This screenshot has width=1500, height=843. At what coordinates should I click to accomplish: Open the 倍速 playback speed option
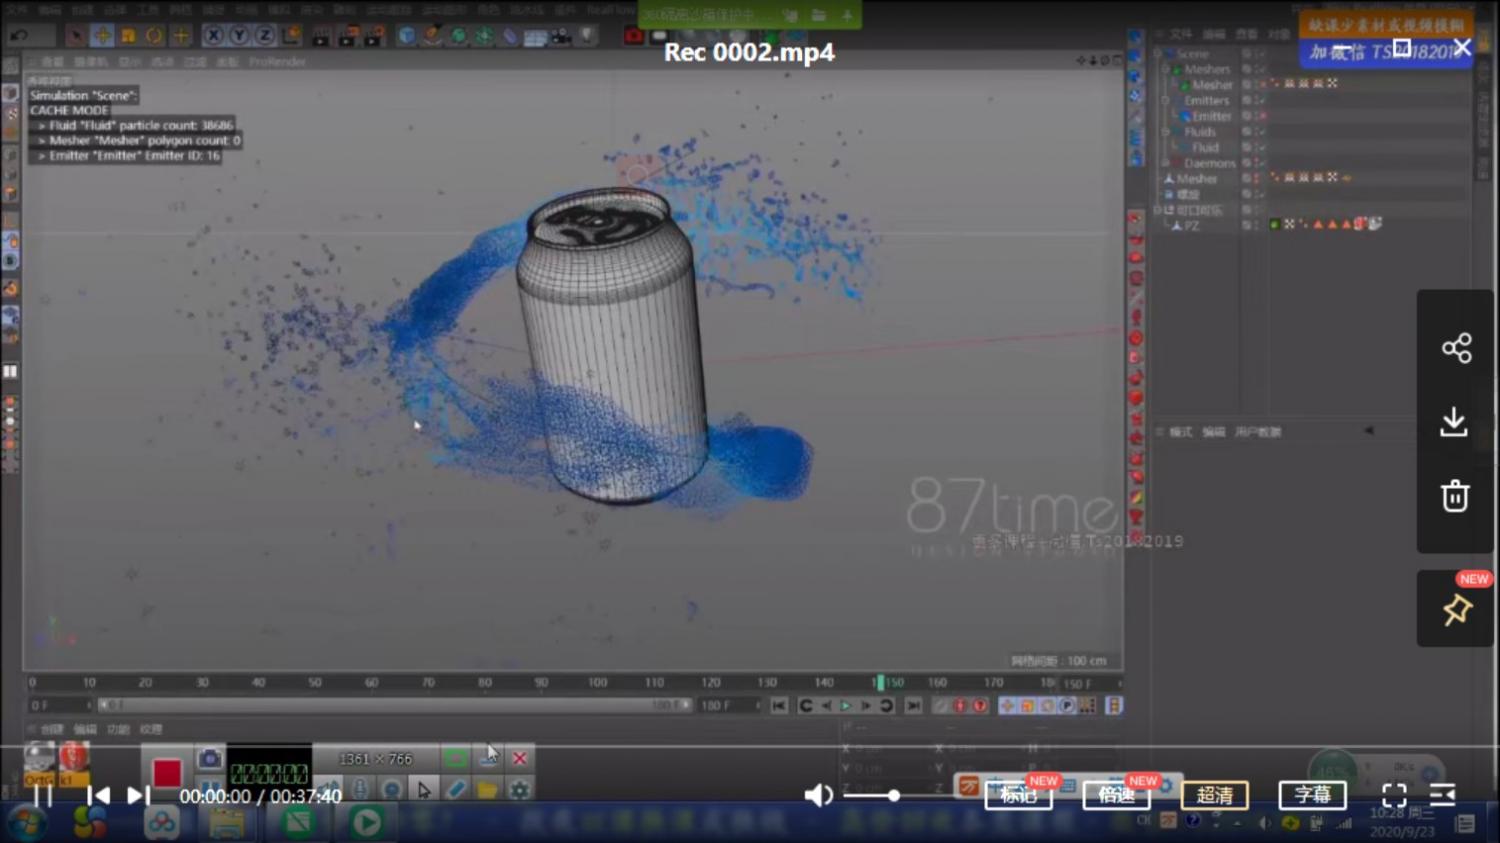pos(1116,795)
